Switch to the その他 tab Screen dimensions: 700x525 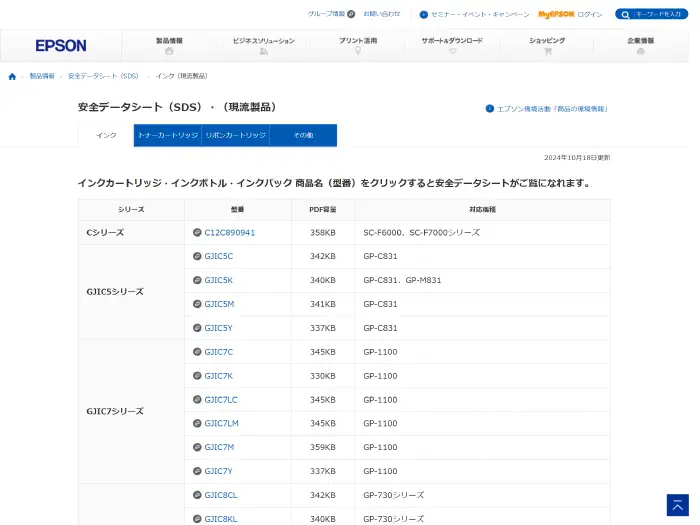(x=304, y=135)
